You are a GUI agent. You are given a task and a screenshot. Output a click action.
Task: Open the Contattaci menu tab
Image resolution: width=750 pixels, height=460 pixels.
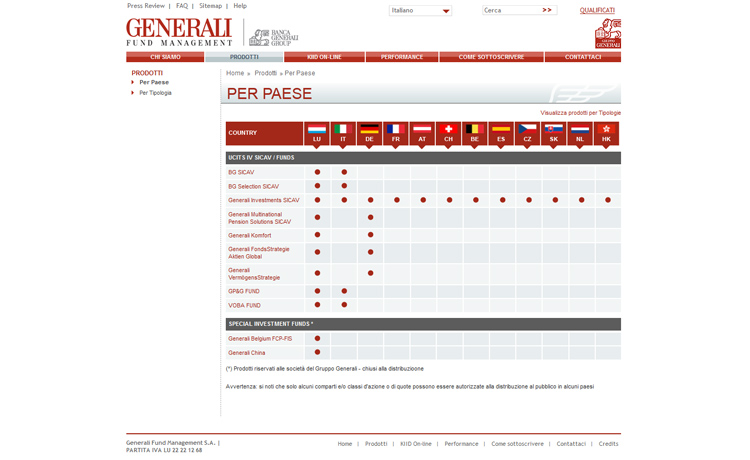click(583, 57)
